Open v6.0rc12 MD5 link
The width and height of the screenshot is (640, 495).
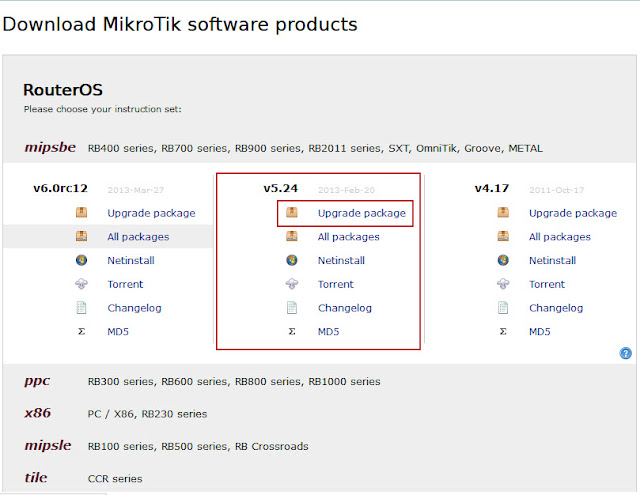click(x=118, y=331)
